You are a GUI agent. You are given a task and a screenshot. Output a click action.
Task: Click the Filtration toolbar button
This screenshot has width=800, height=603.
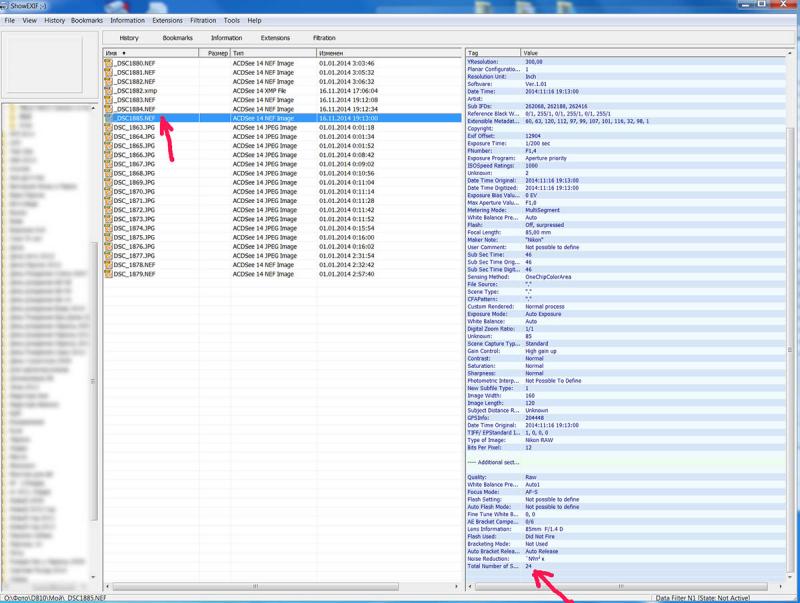click(x=324, y=38)
